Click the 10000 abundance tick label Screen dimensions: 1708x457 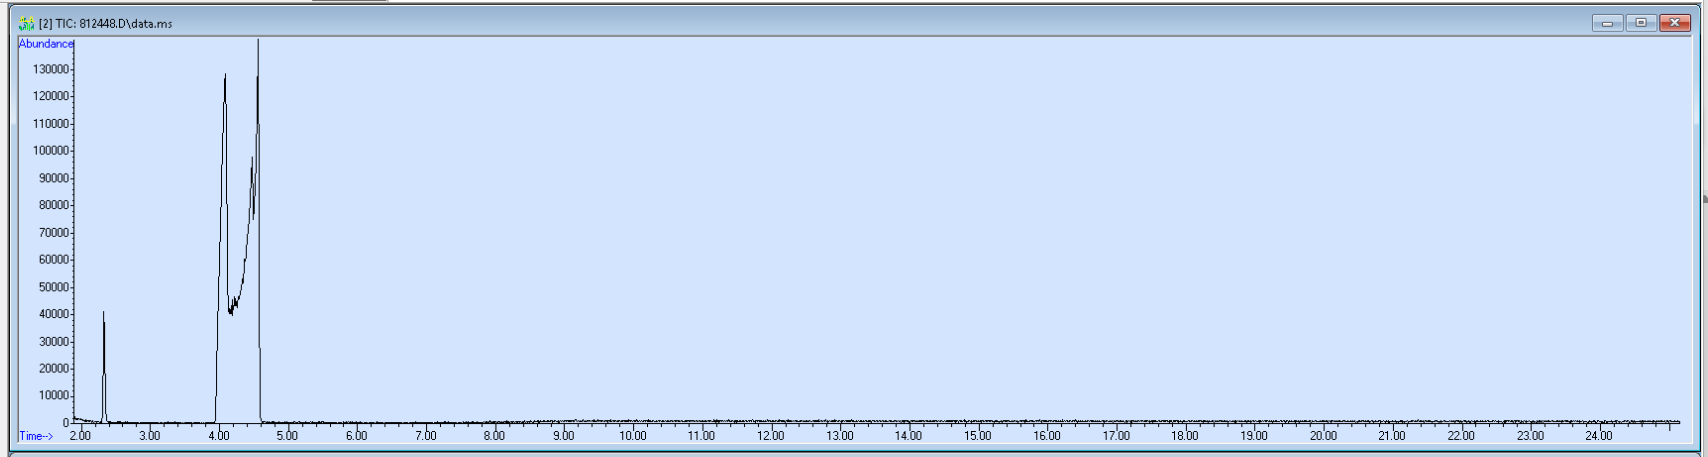(54, 396)
